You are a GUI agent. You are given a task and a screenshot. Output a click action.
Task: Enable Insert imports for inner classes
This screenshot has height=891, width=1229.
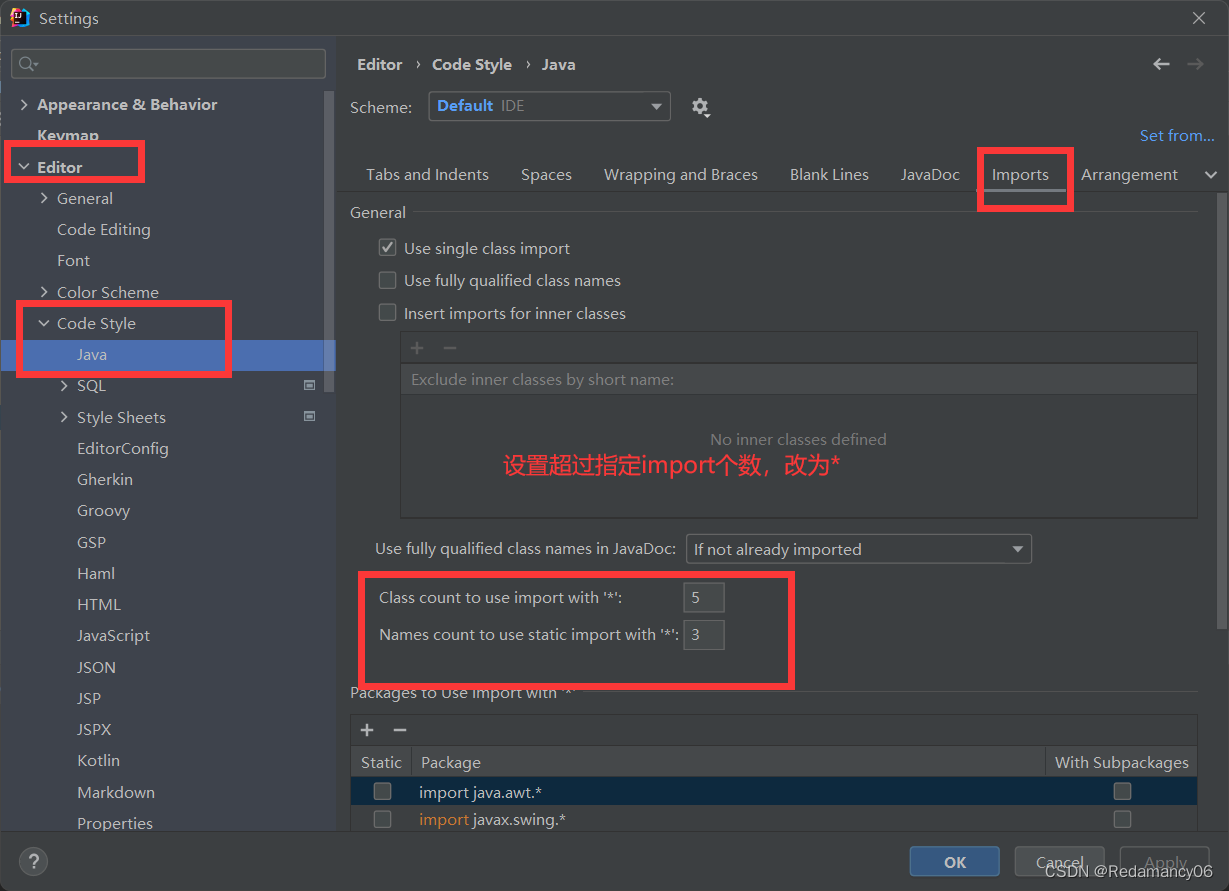(x=388, y=313)
